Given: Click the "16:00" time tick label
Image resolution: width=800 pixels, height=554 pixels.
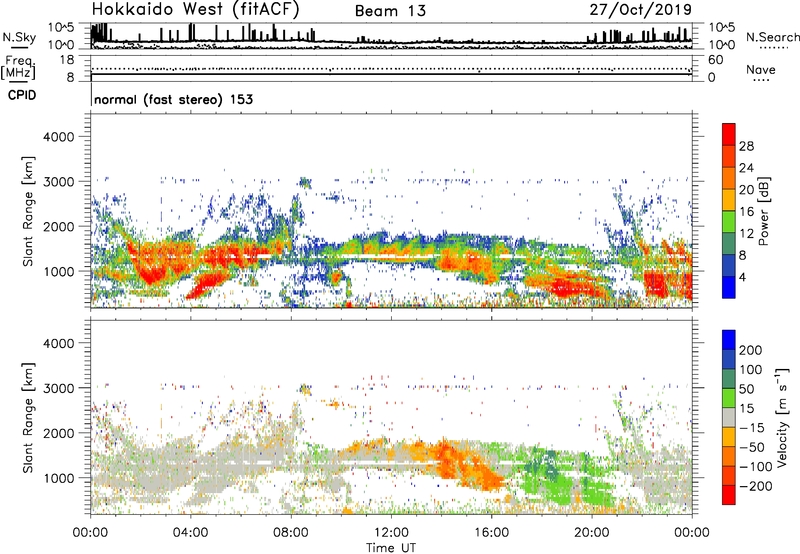Looking at the screenshot, I should pyautogui.click(x=491, y=533).
